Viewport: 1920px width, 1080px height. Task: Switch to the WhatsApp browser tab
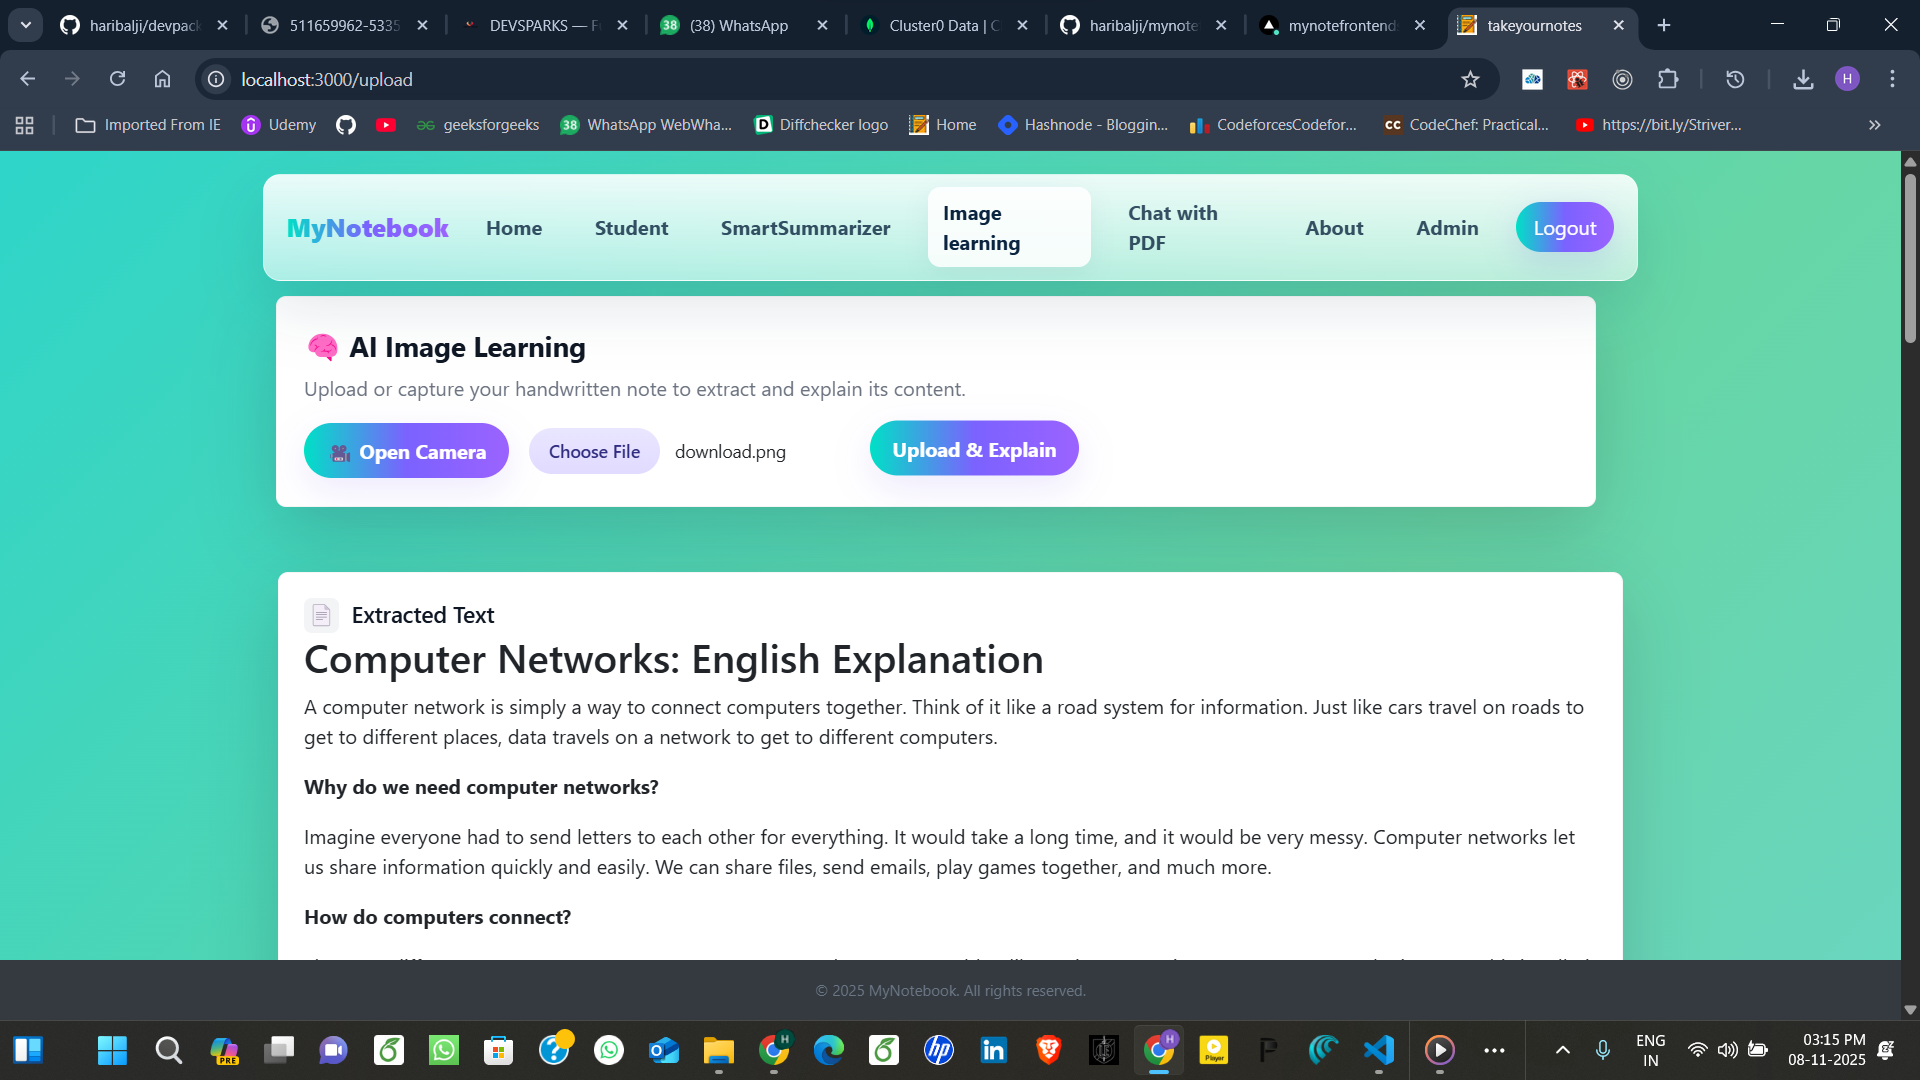click(738, 25)
